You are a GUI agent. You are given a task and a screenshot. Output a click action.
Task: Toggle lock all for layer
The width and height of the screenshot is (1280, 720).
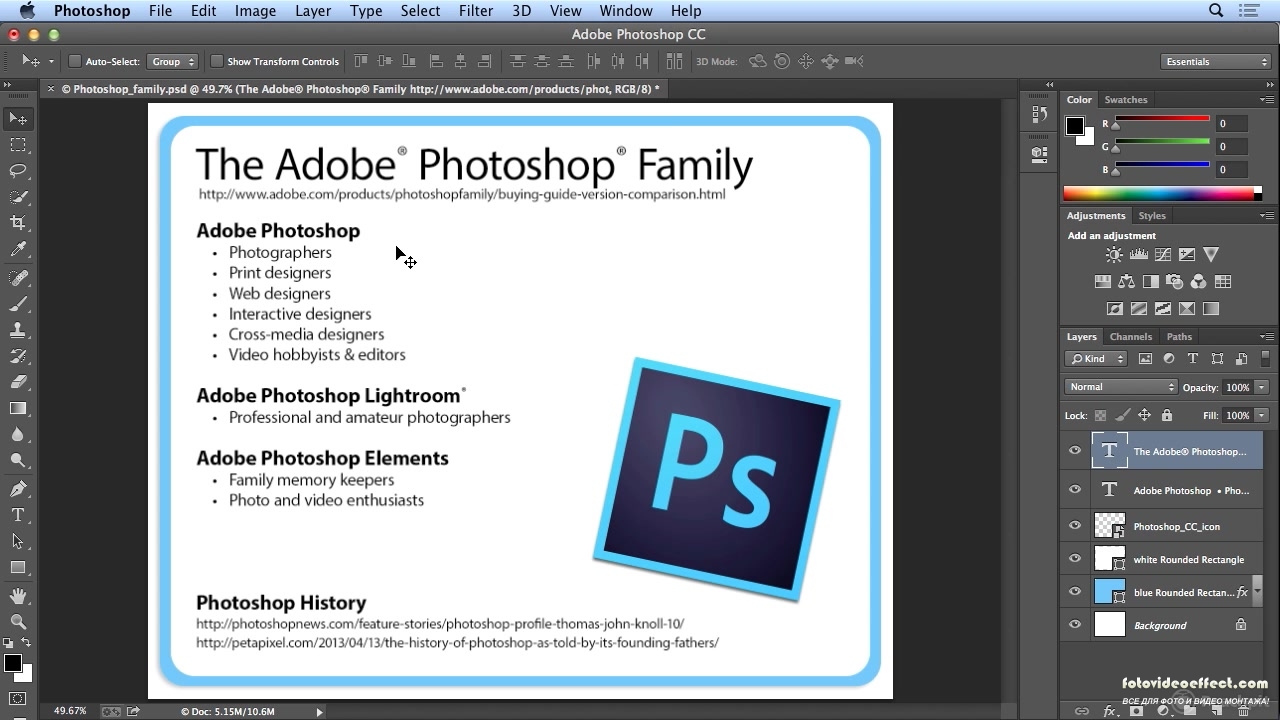1167,415
